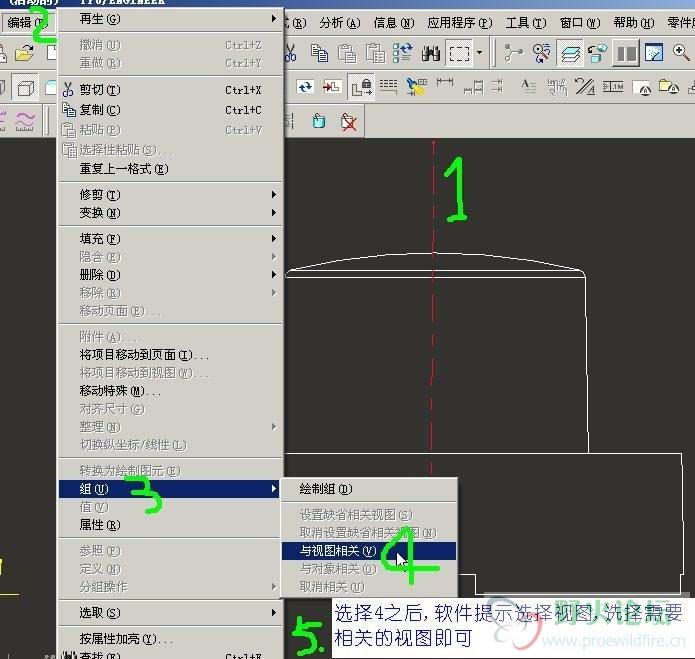Click the linear dimension tool icon
This screenshot has height=659, width=695.
point(445,82)
